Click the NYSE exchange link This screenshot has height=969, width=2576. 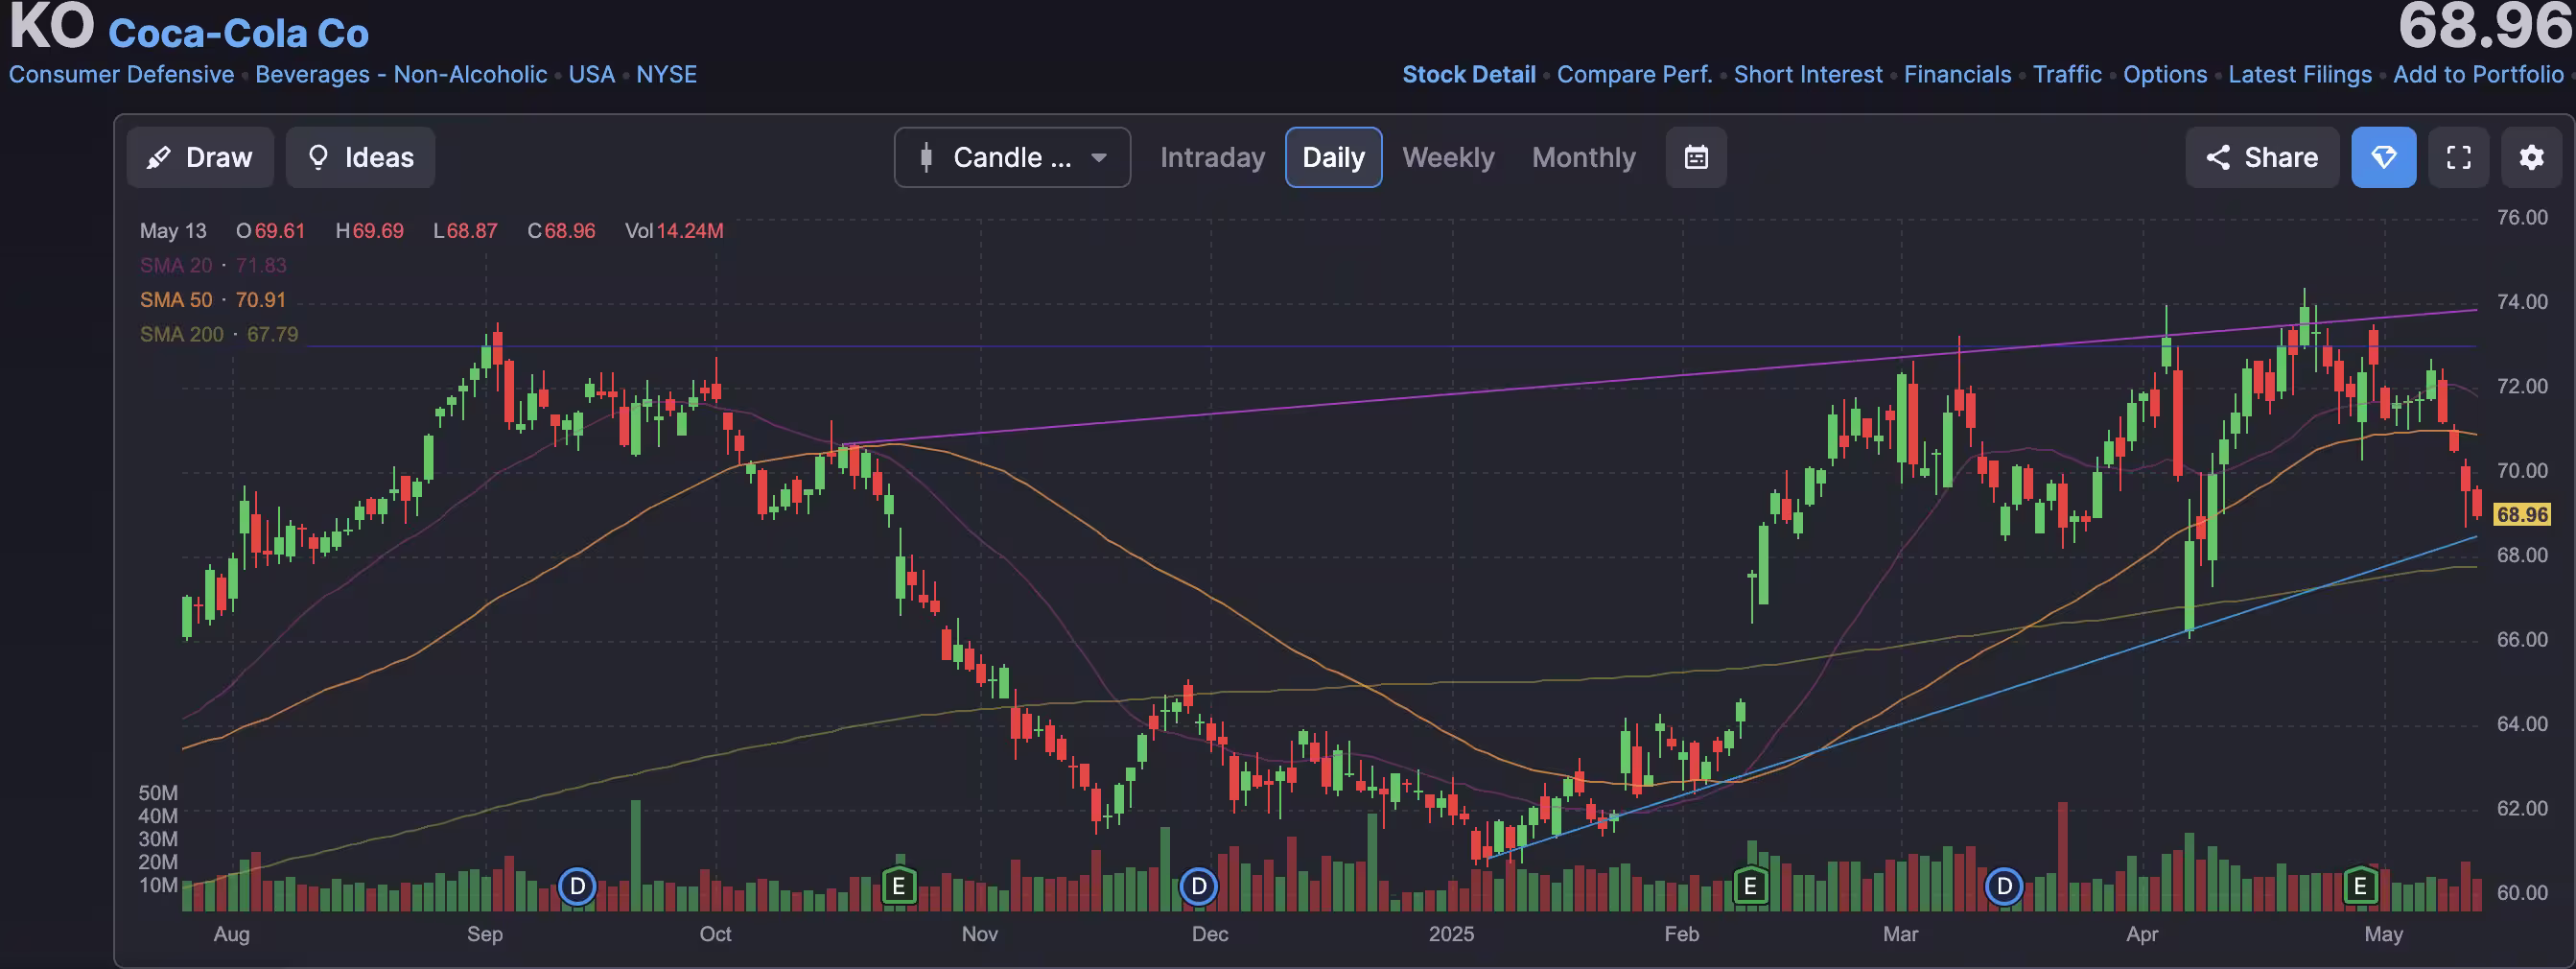[666, 75]
